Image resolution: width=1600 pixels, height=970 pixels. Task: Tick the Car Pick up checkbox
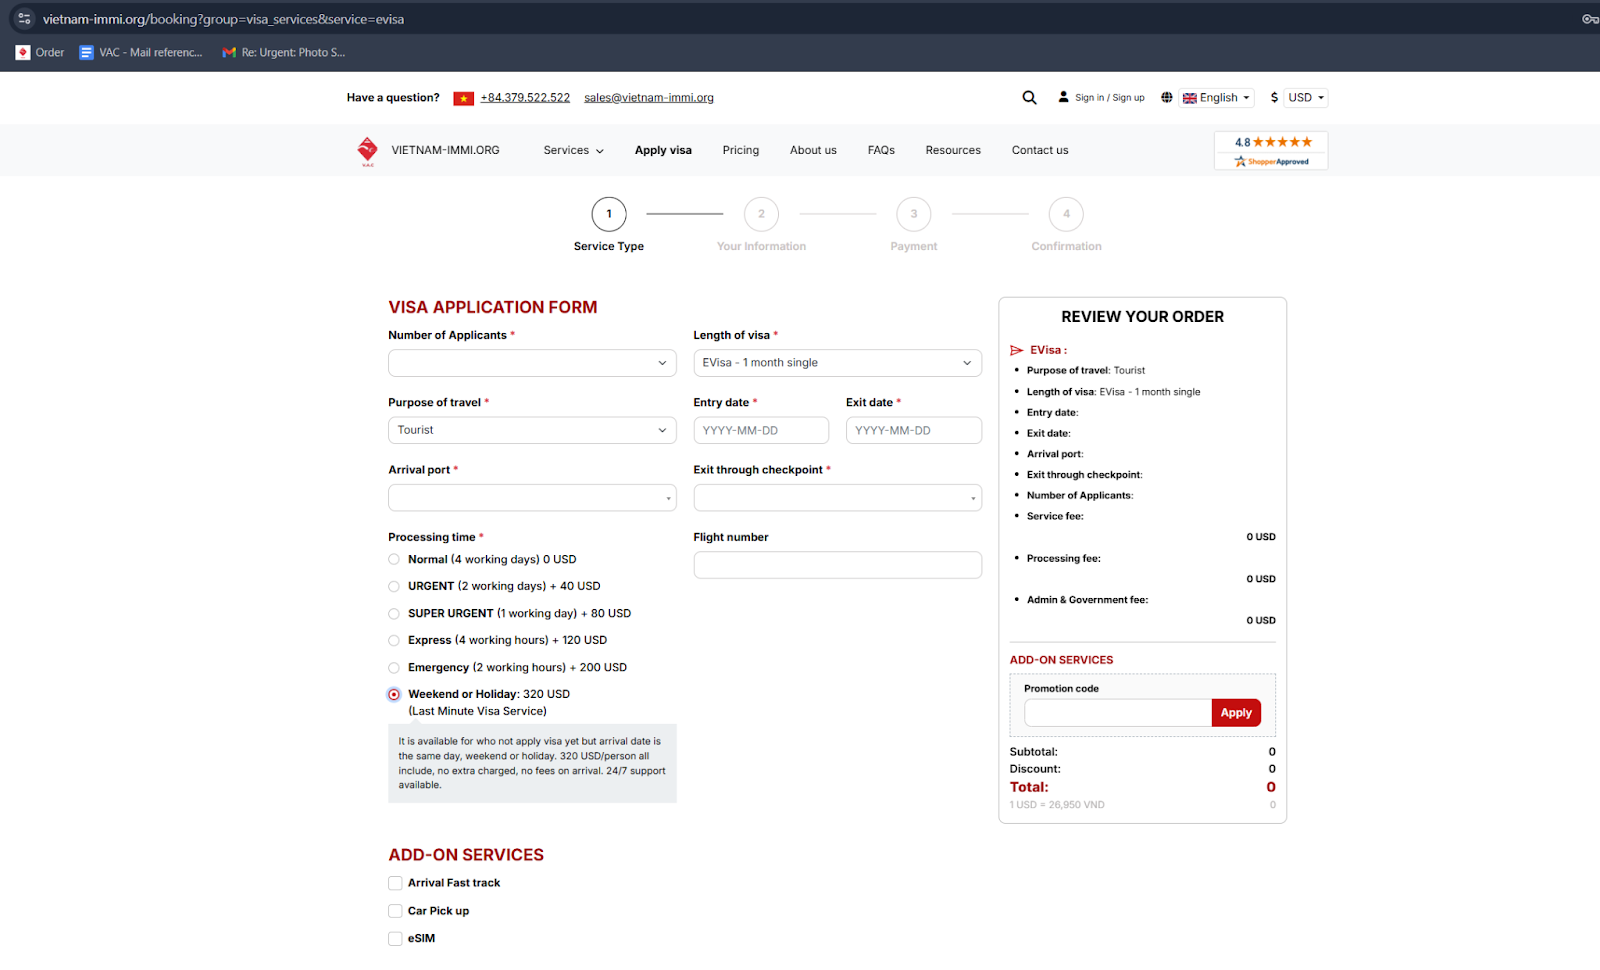[x=395, y=911]
